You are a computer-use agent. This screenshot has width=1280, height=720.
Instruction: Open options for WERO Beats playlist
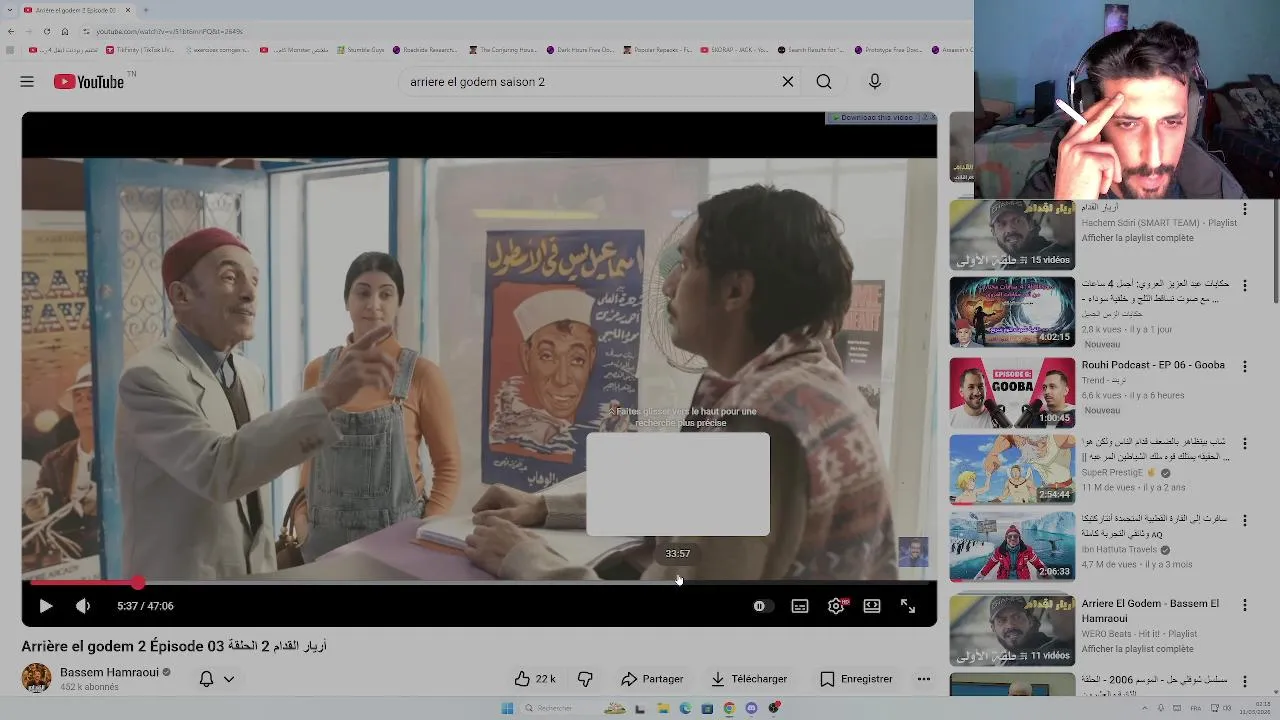(x=1245, y=605)
